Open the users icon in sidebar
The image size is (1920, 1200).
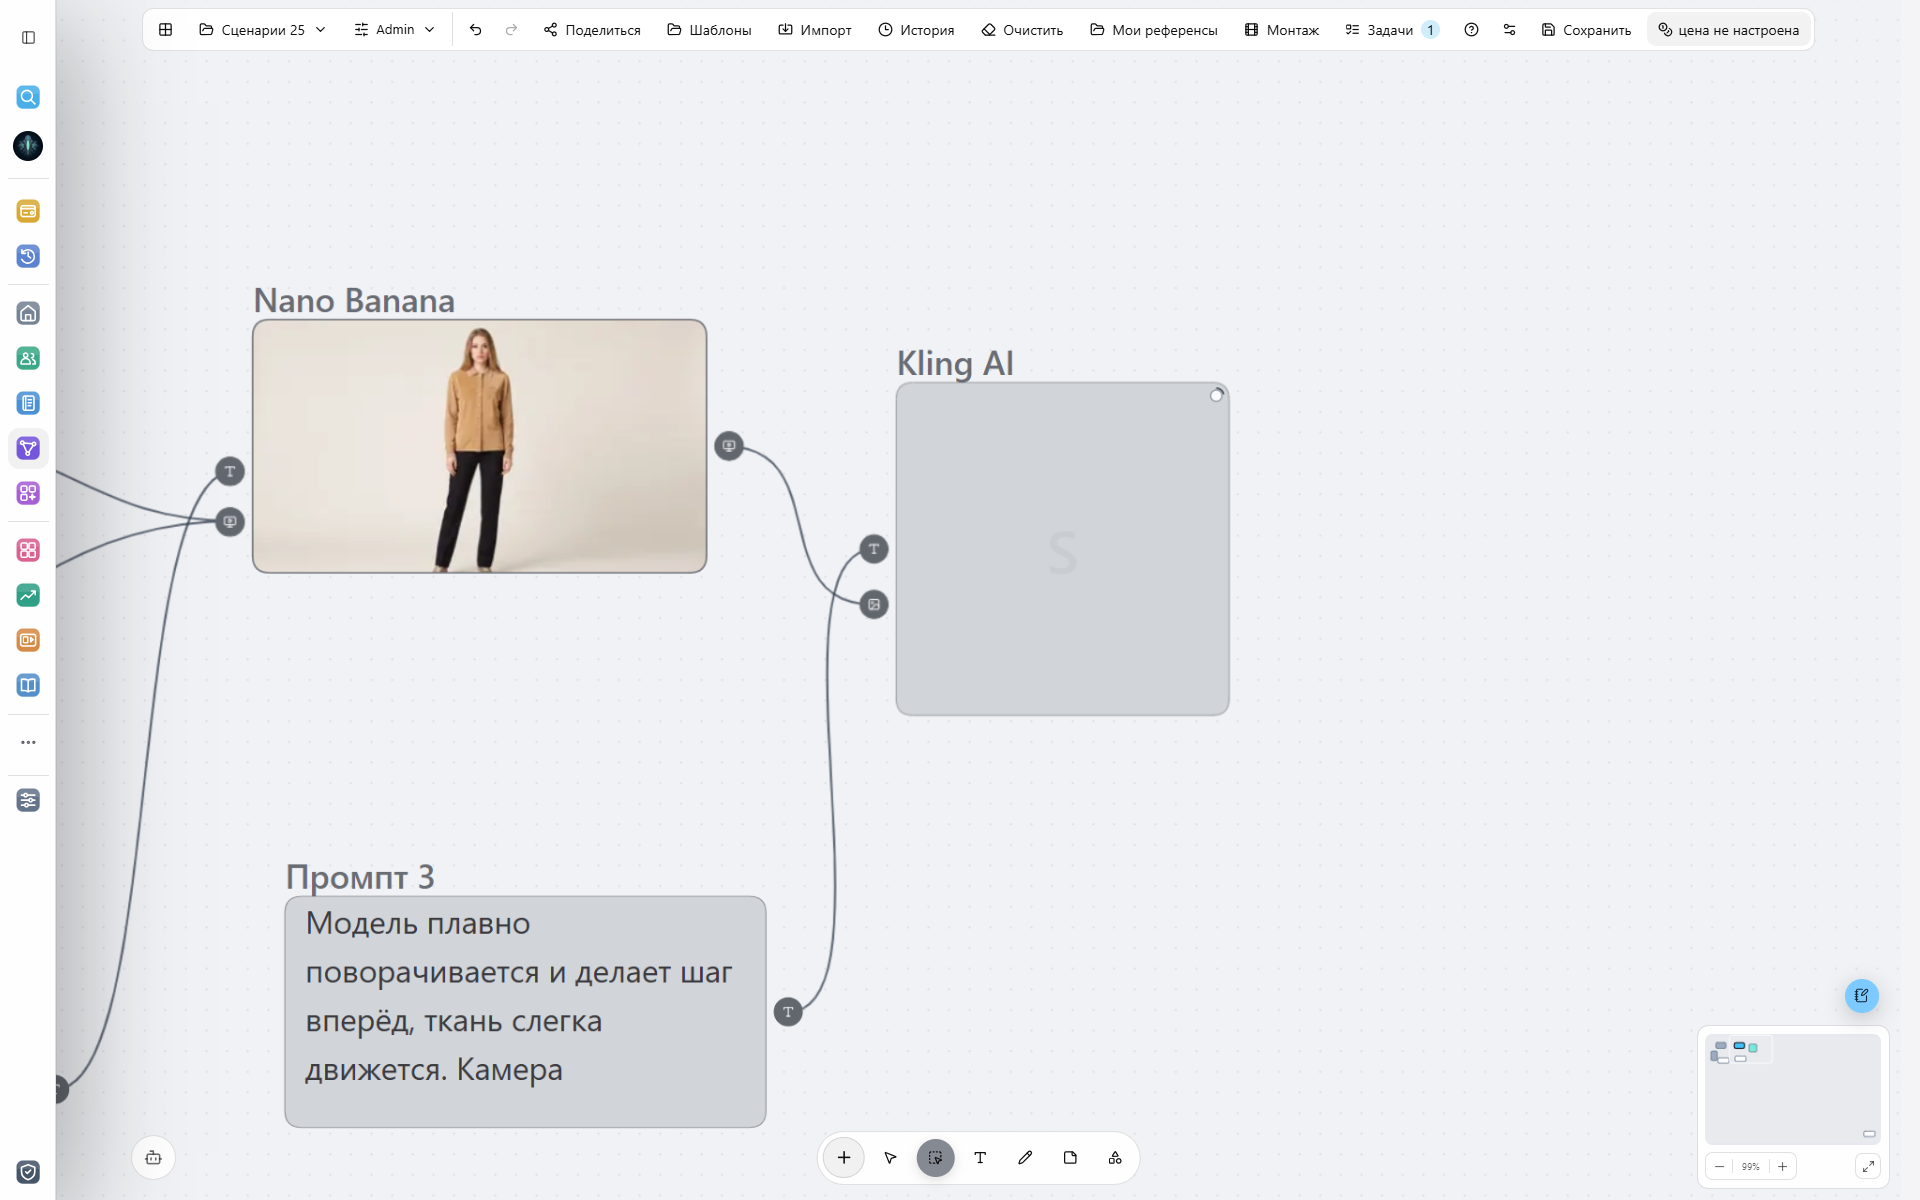[28, 358]
